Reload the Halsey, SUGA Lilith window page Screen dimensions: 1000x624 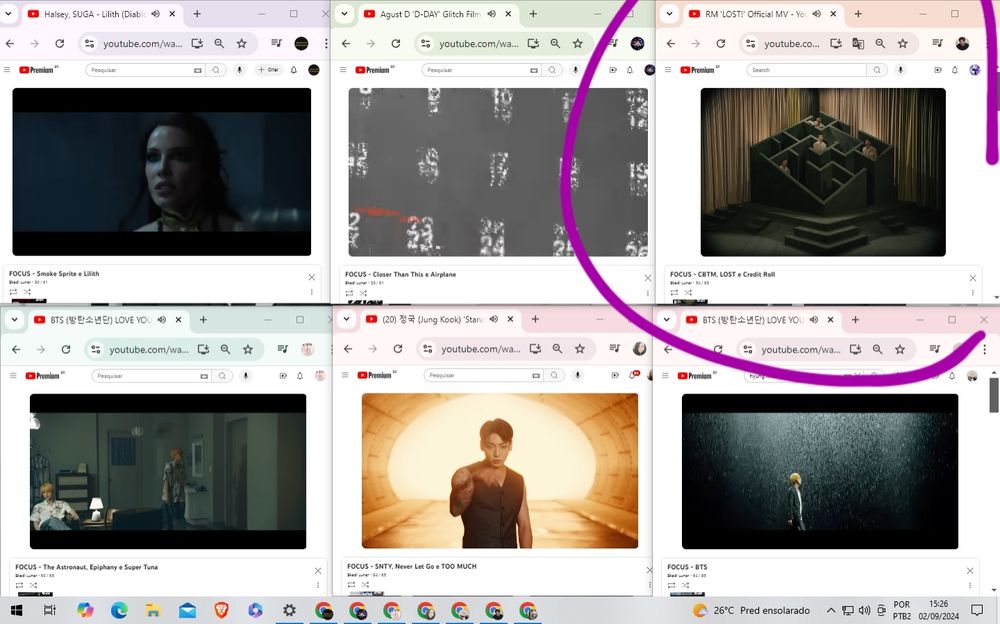(59, 43)
